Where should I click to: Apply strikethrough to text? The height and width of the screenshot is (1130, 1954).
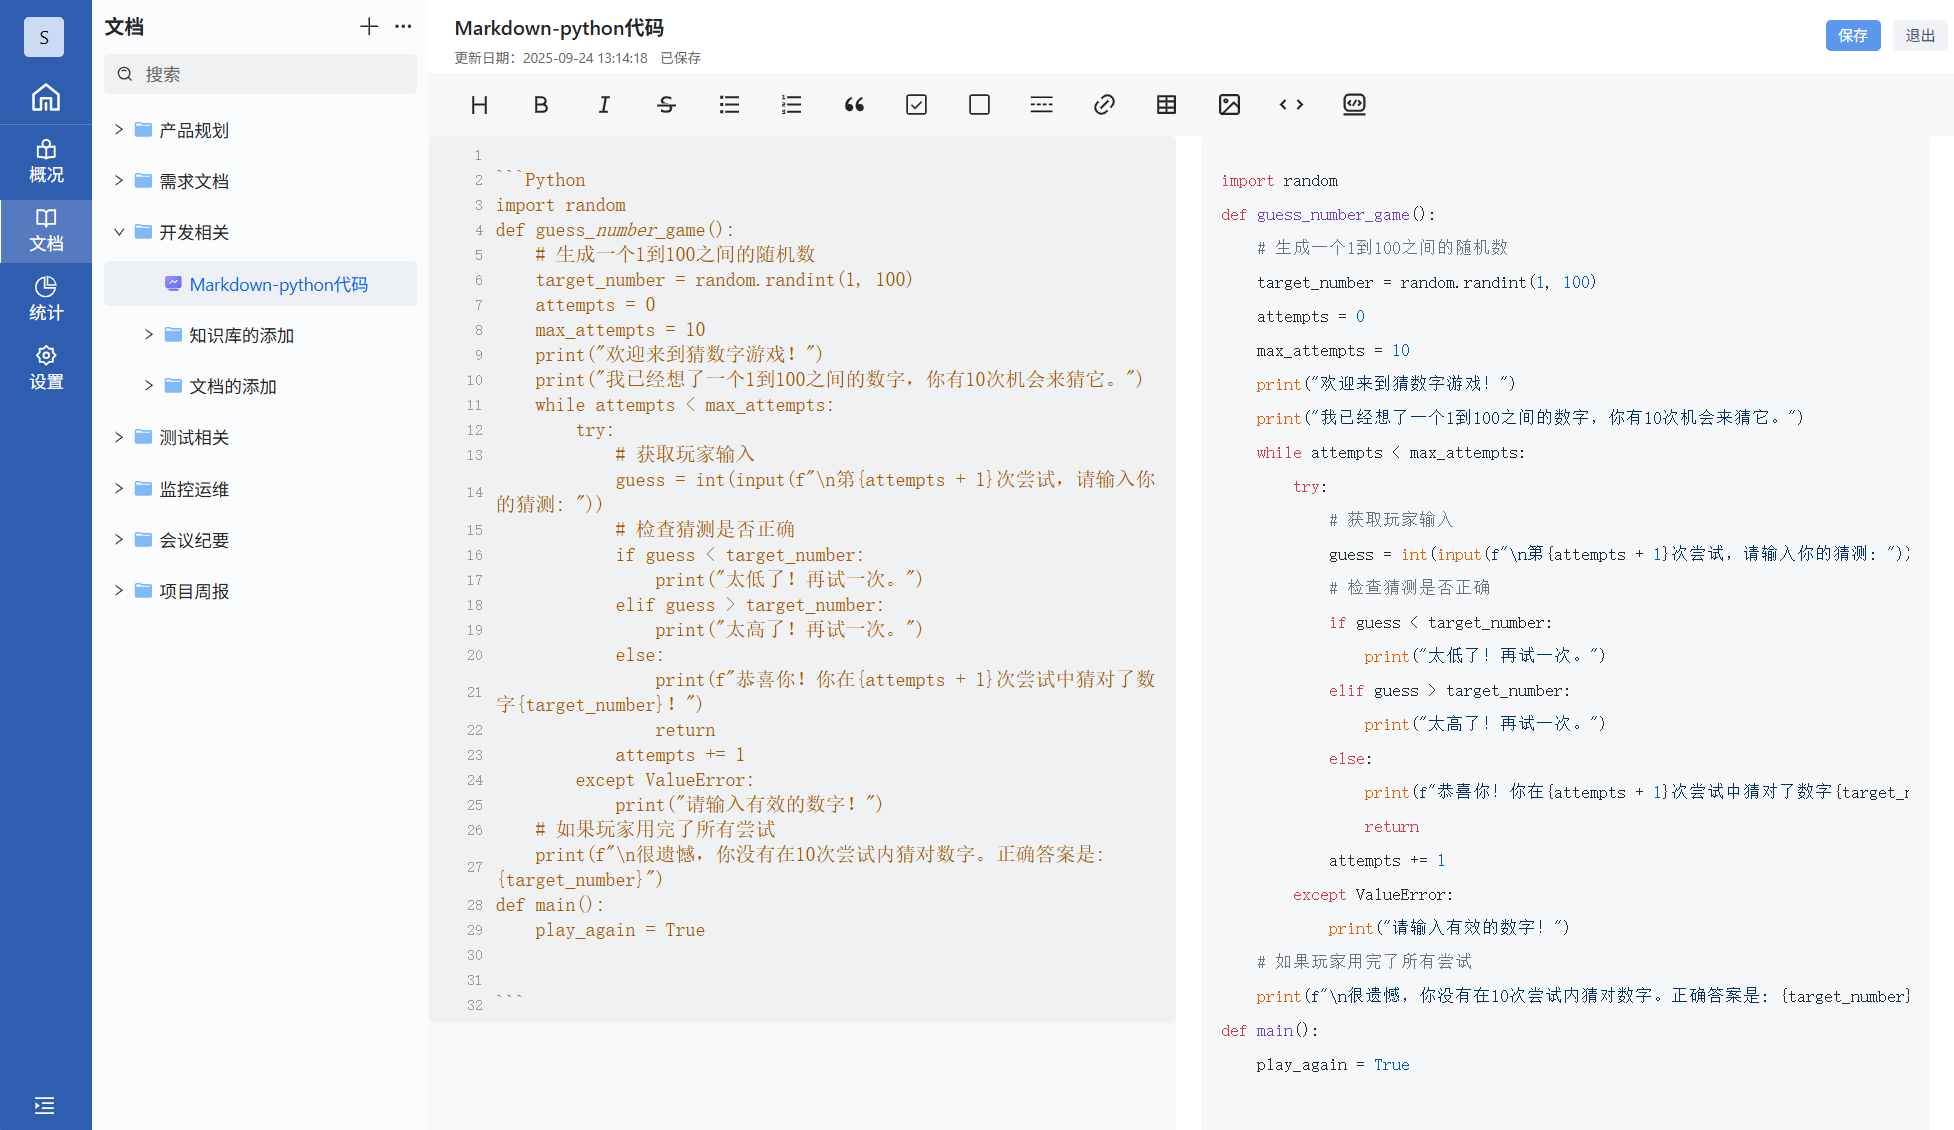pyautogui.click(x=666, y=104)
